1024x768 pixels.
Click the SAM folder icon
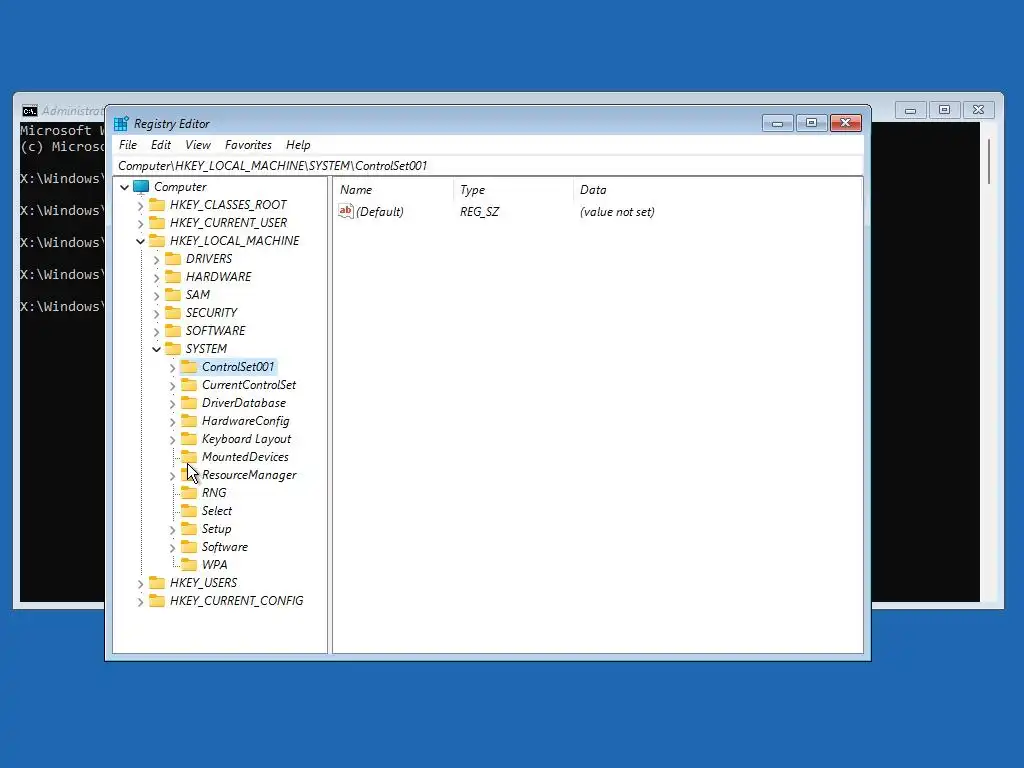[172, 295]
